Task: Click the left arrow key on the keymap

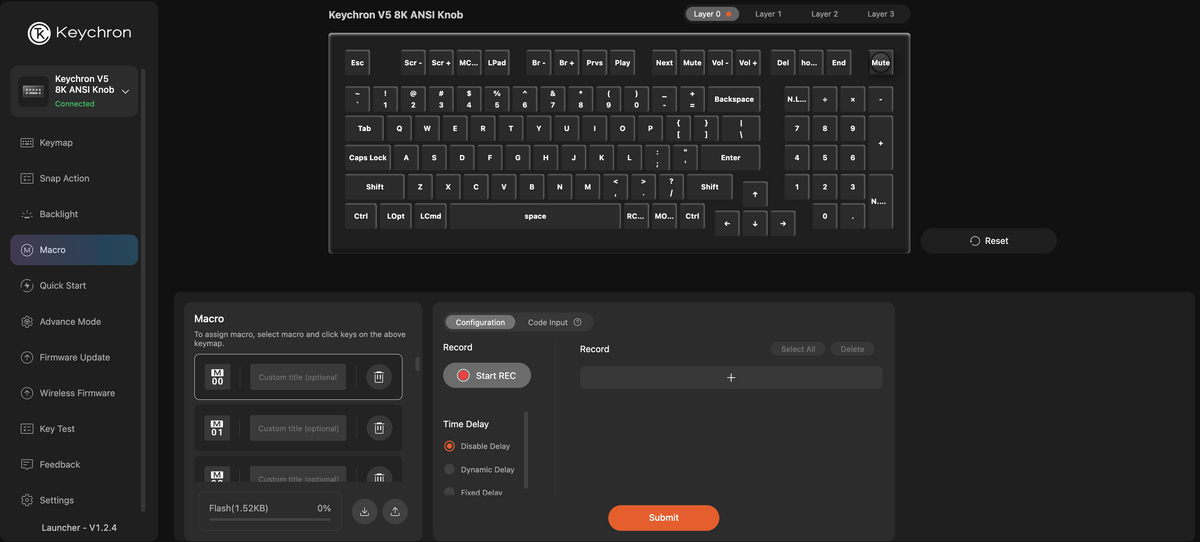Action: (727, 223)
